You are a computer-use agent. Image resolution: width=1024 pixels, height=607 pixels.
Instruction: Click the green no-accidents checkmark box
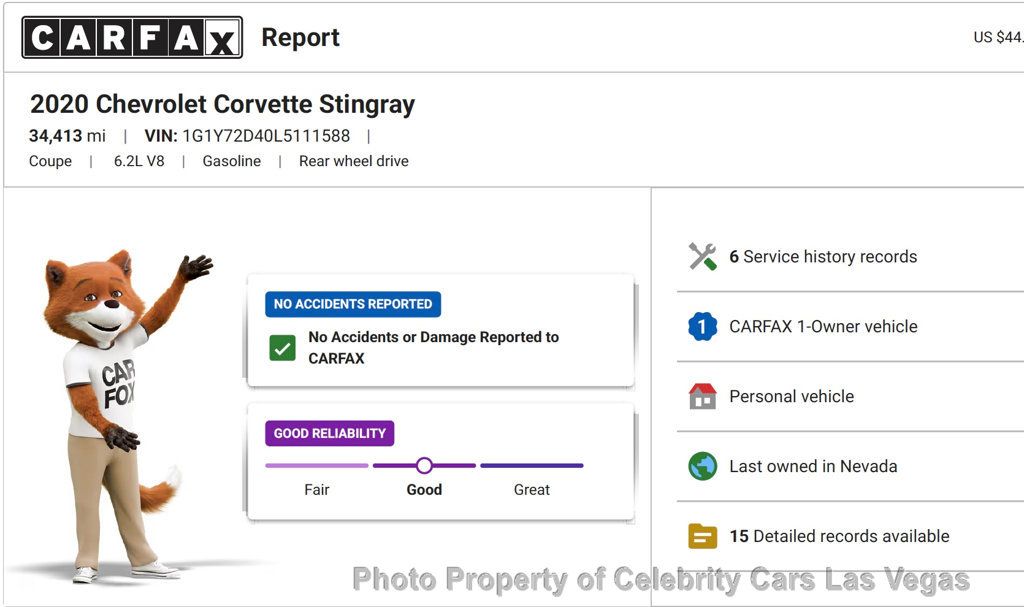(283, 348)
